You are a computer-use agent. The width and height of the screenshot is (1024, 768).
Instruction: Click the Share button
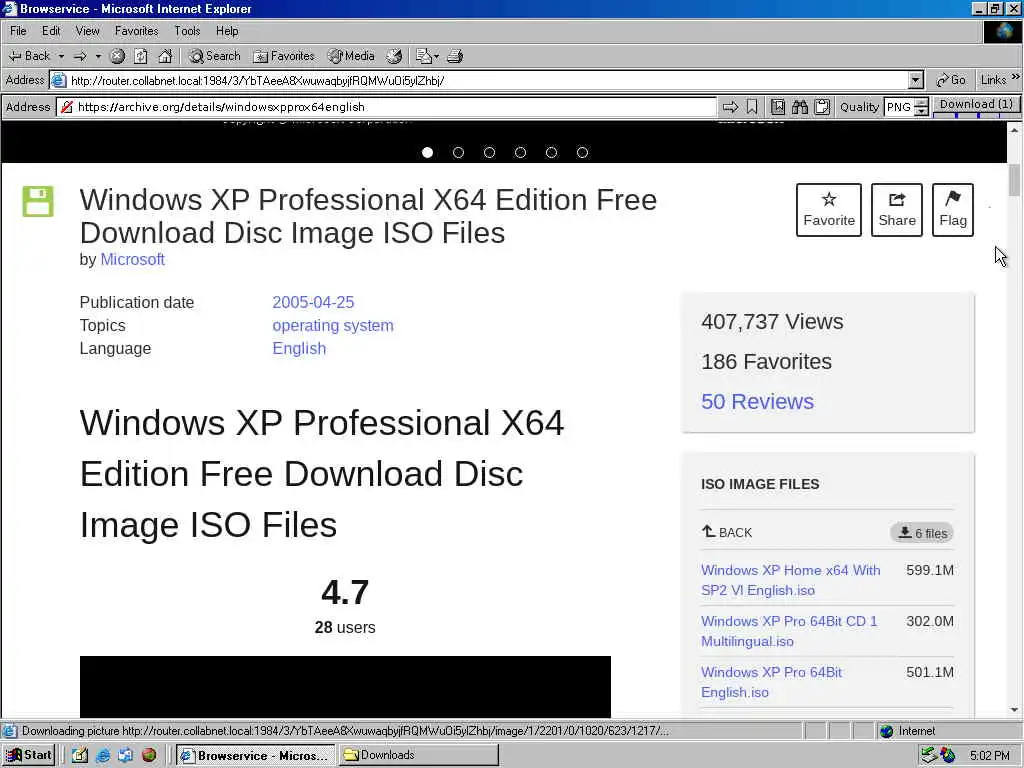tap(897, 210)
